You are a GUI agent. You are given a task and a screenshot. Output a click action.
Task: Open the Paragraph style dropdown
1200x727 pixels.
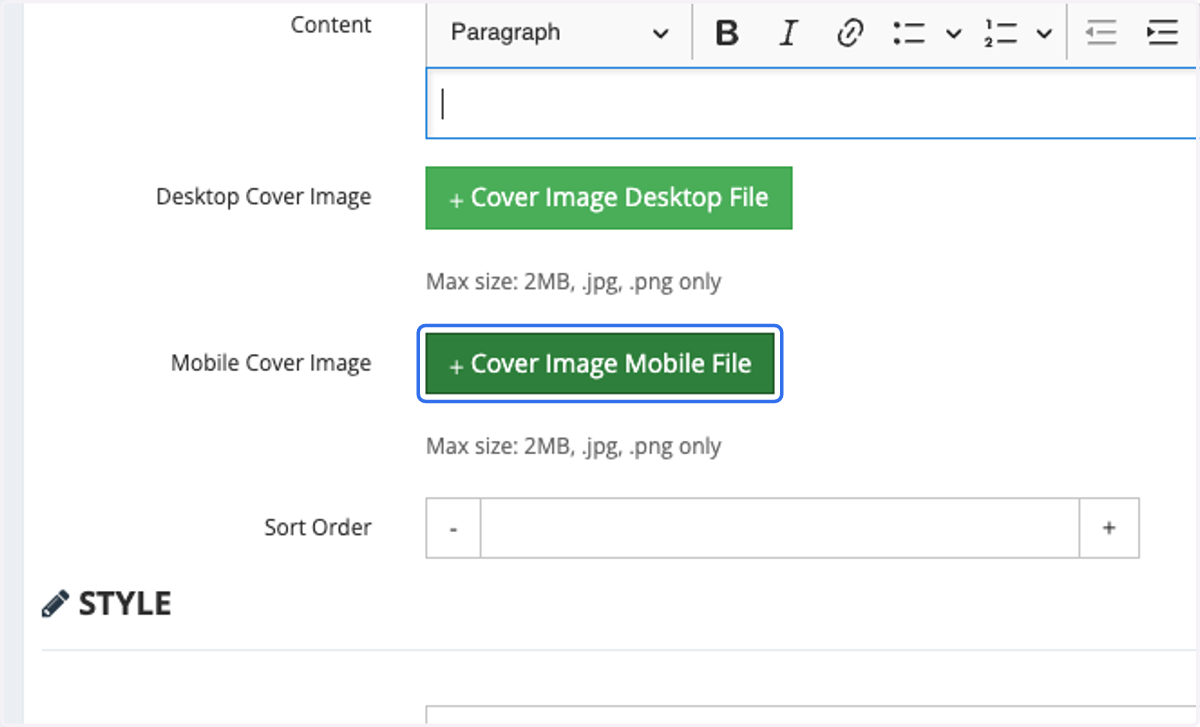click(559, 33)
